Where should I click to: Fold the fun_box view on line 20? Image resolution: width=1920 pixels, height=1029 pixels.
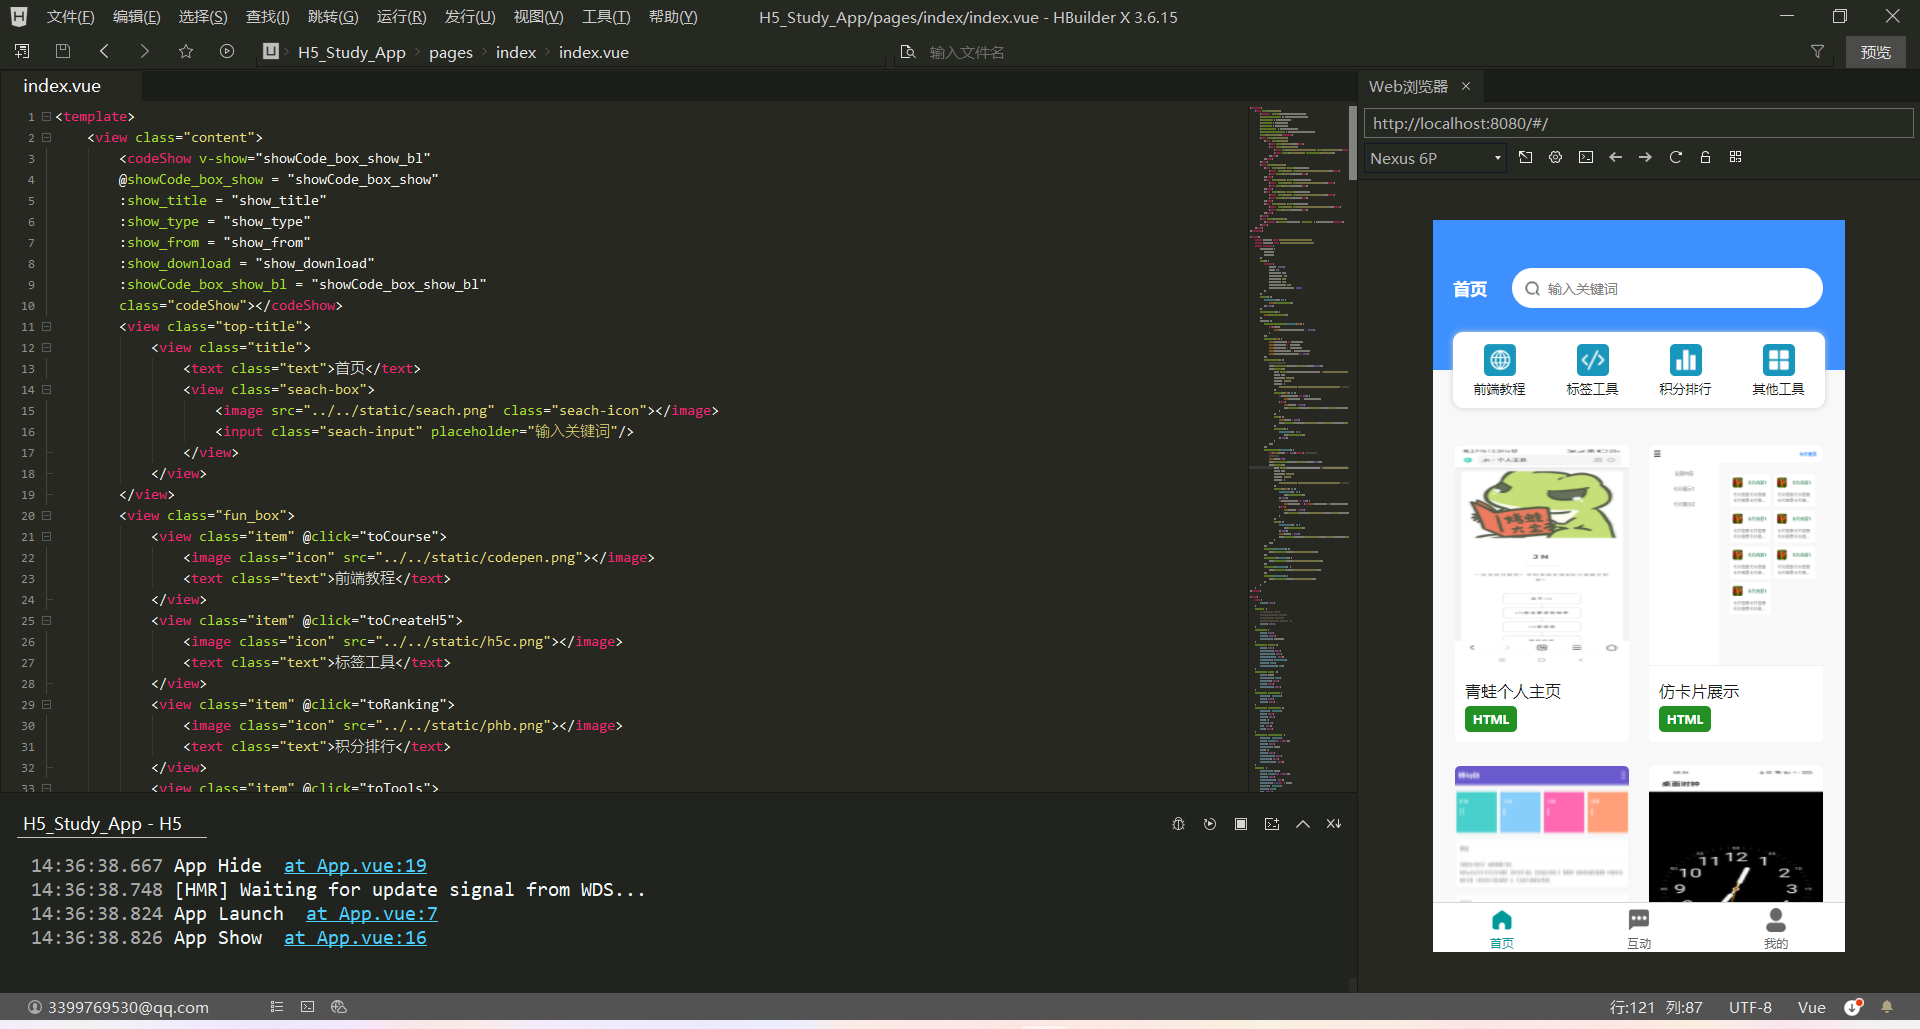(46, 516)
